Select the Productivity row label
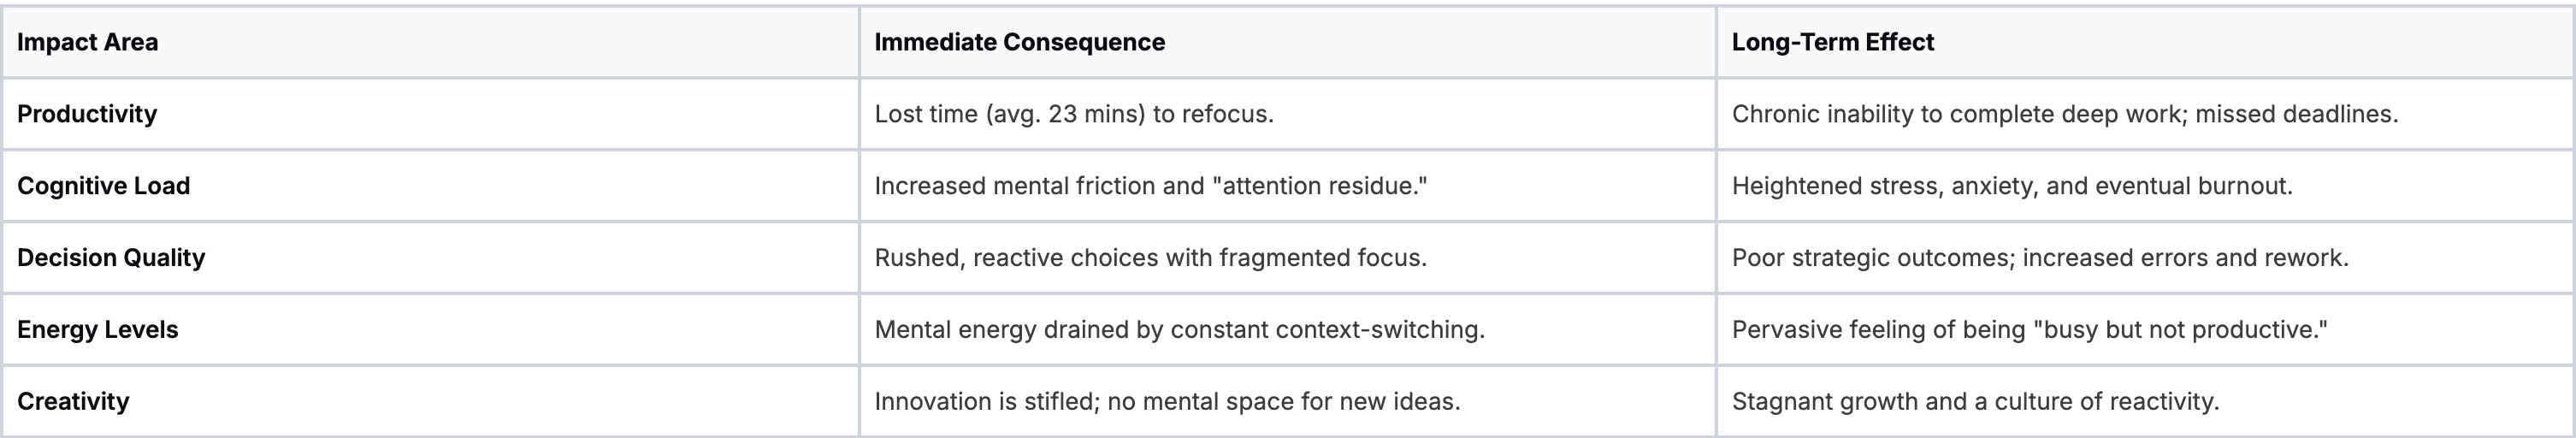The image size is (2576, 438). (87, 114)
